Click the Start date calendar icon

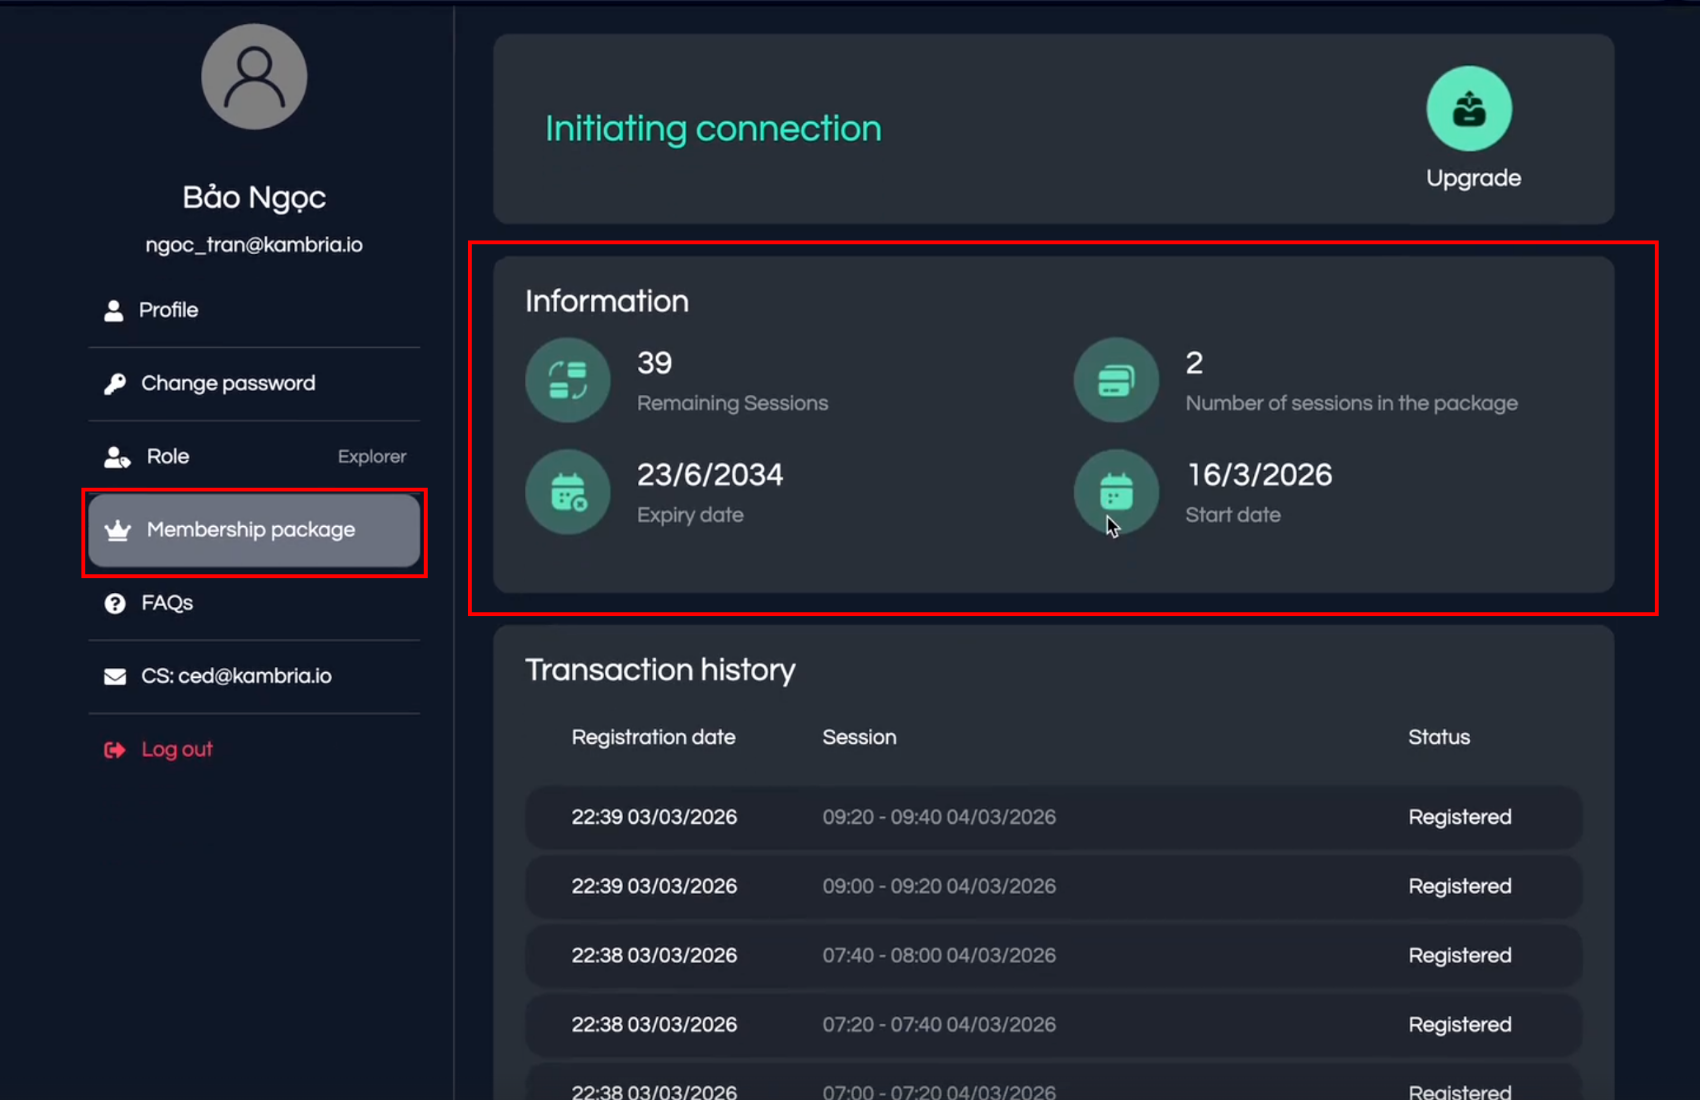click(x=1116, y=492)
